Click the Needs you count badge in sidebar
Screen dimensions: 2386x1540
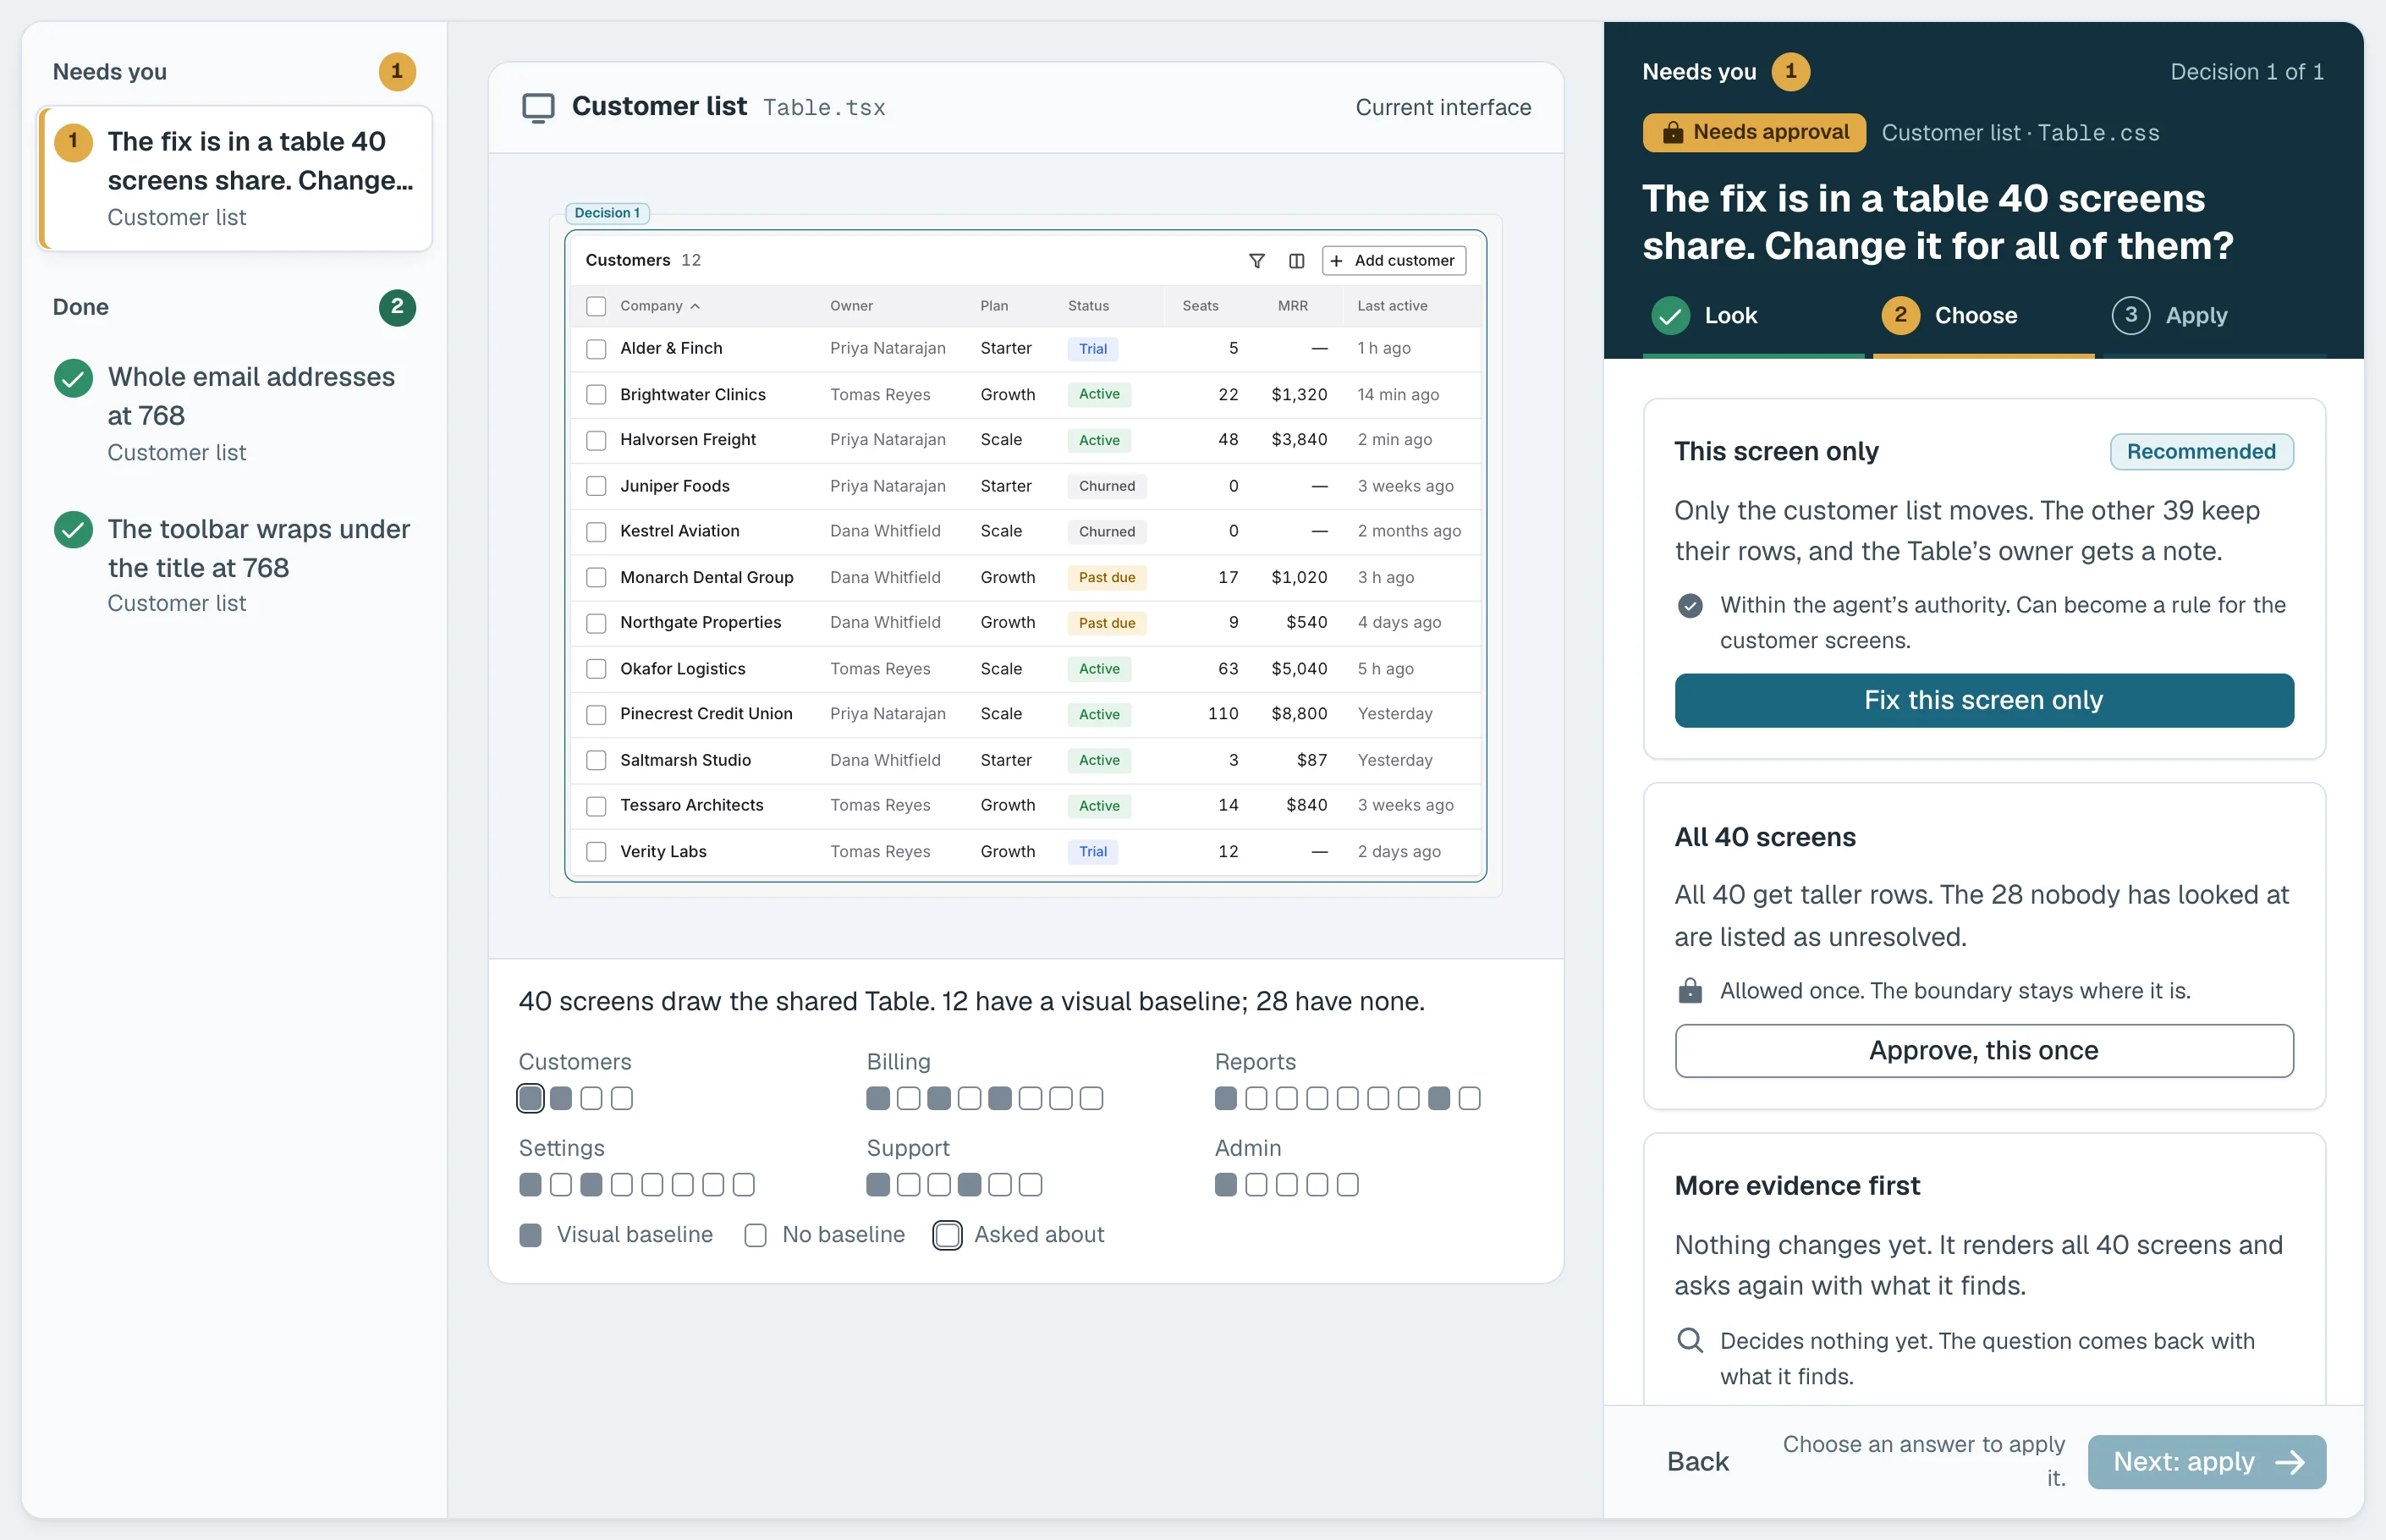pyautogui.click(x=397, y=72)
